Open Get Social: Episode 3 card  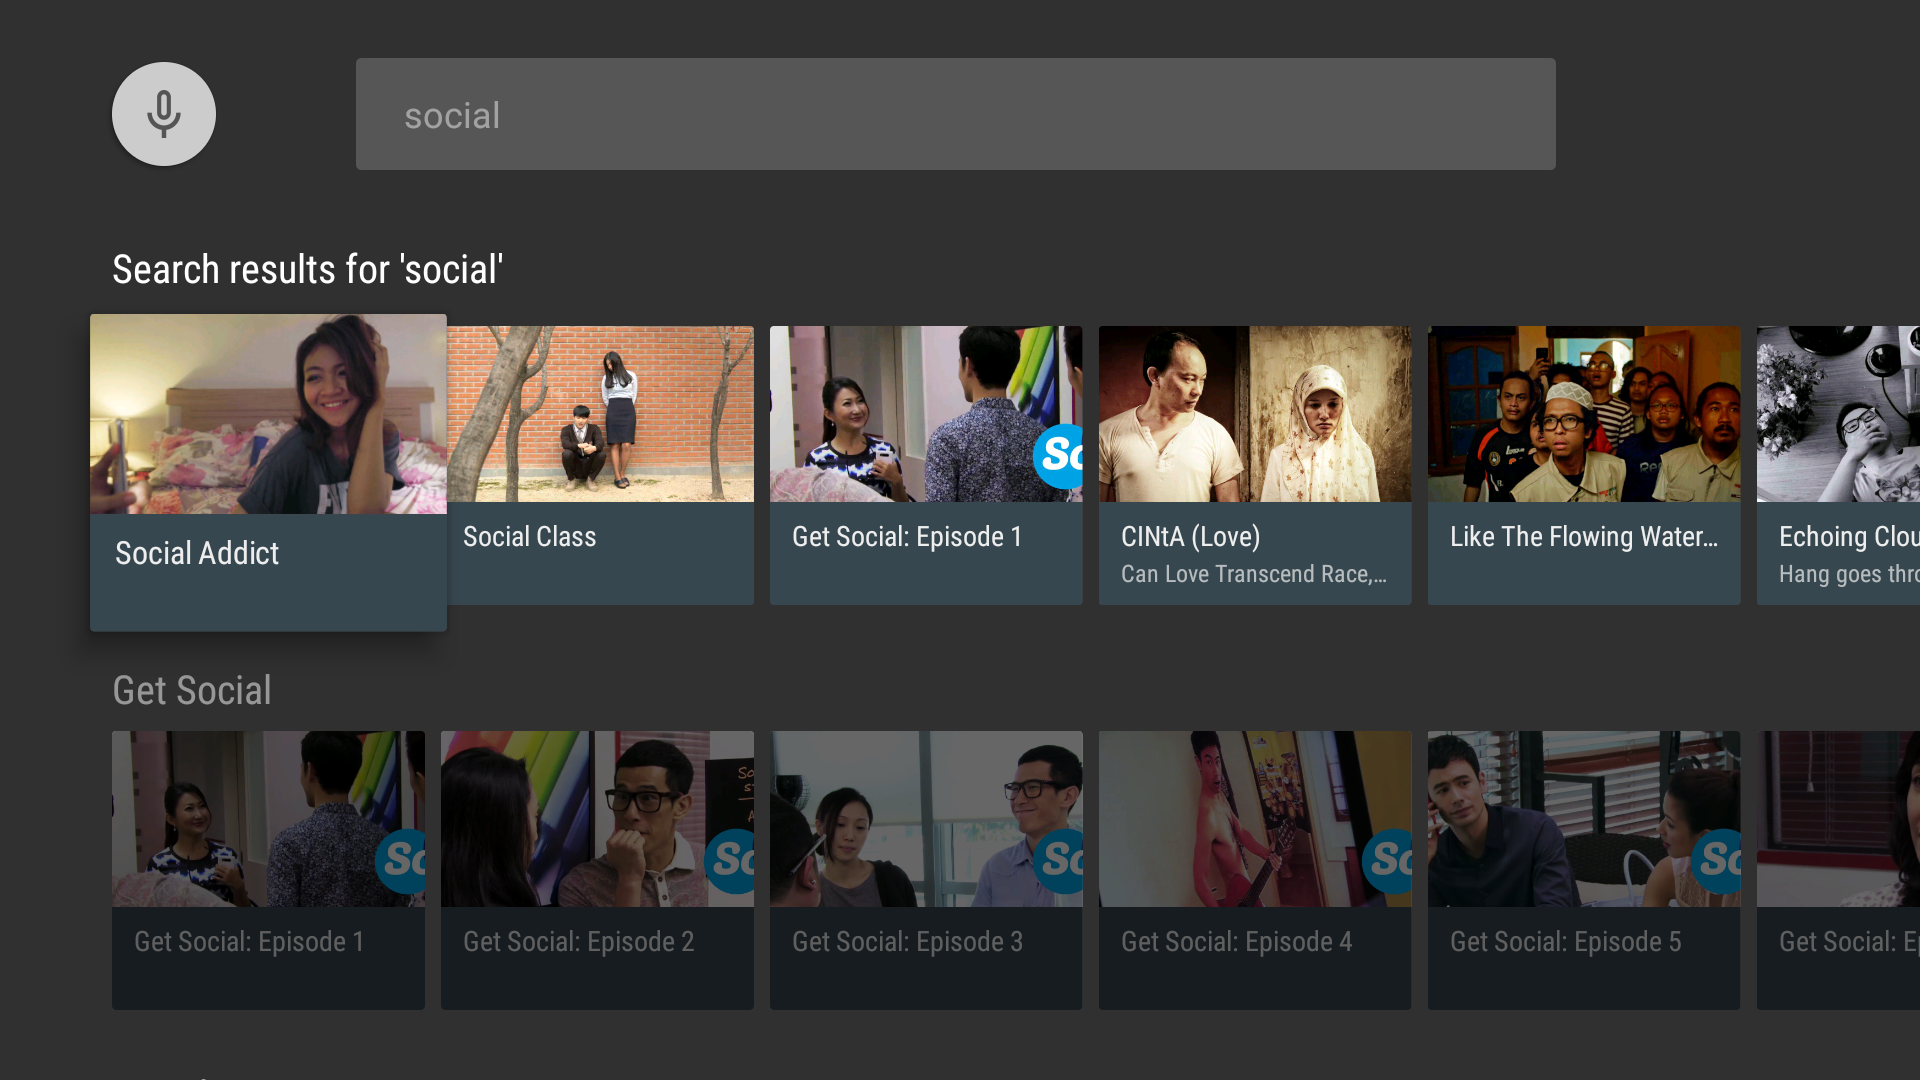click(x=926, y=870)
